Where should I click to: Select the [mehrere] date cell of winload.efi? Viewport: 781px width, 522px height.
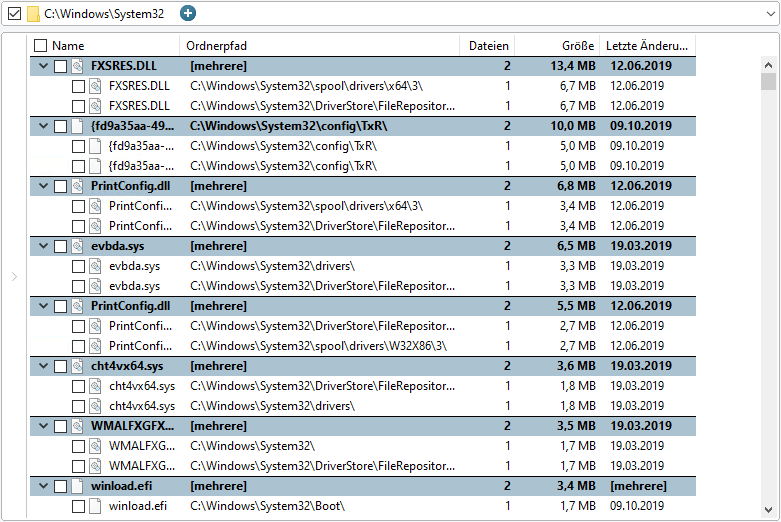click(x=638, y=486)
